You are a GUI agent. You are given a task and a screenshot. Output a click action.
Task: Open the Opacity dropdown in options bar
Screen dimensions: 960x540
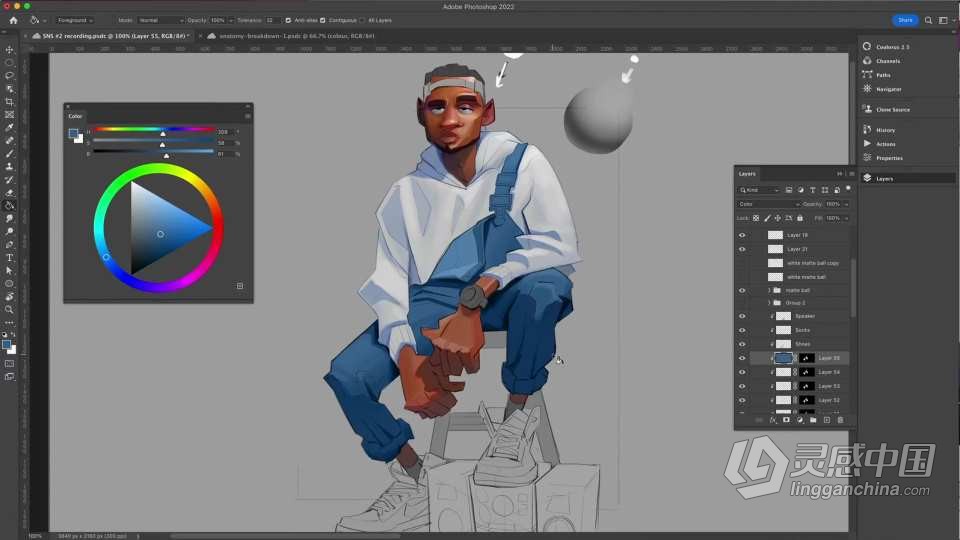coord(231,20)
